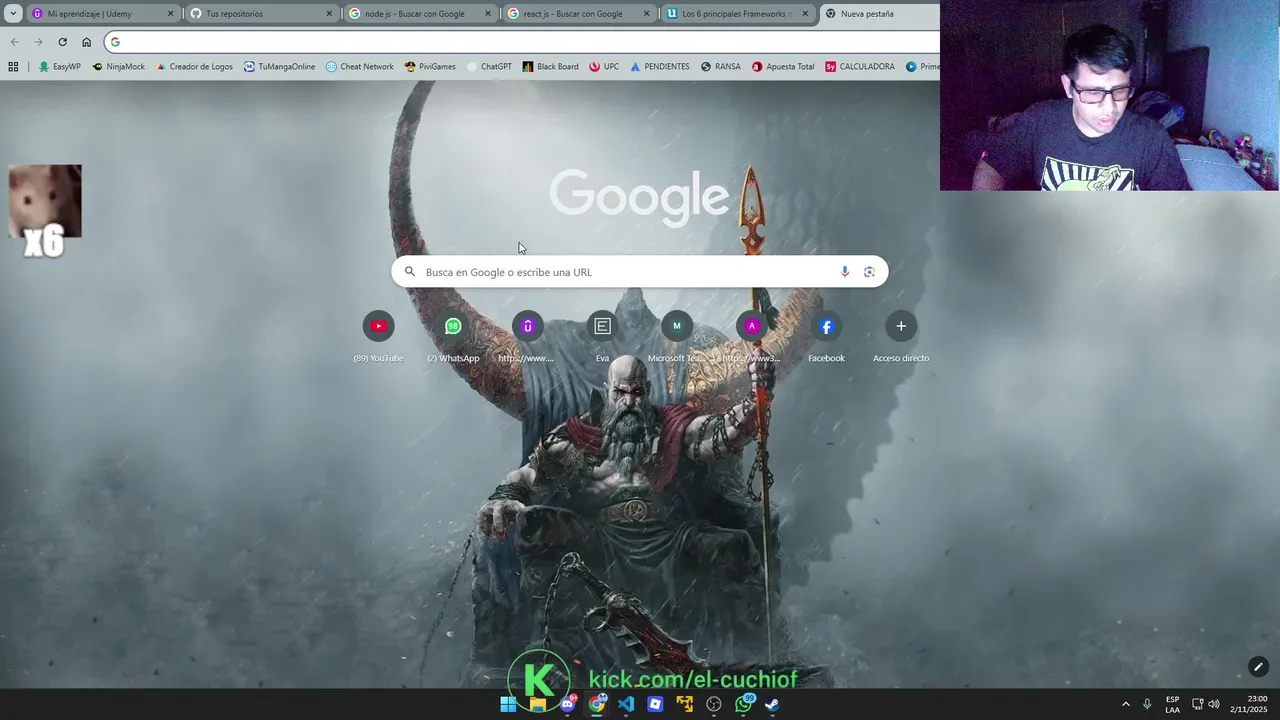Show hidden system tray icons
Screen dimensions: 1280x720
[x=1125, y=704]
